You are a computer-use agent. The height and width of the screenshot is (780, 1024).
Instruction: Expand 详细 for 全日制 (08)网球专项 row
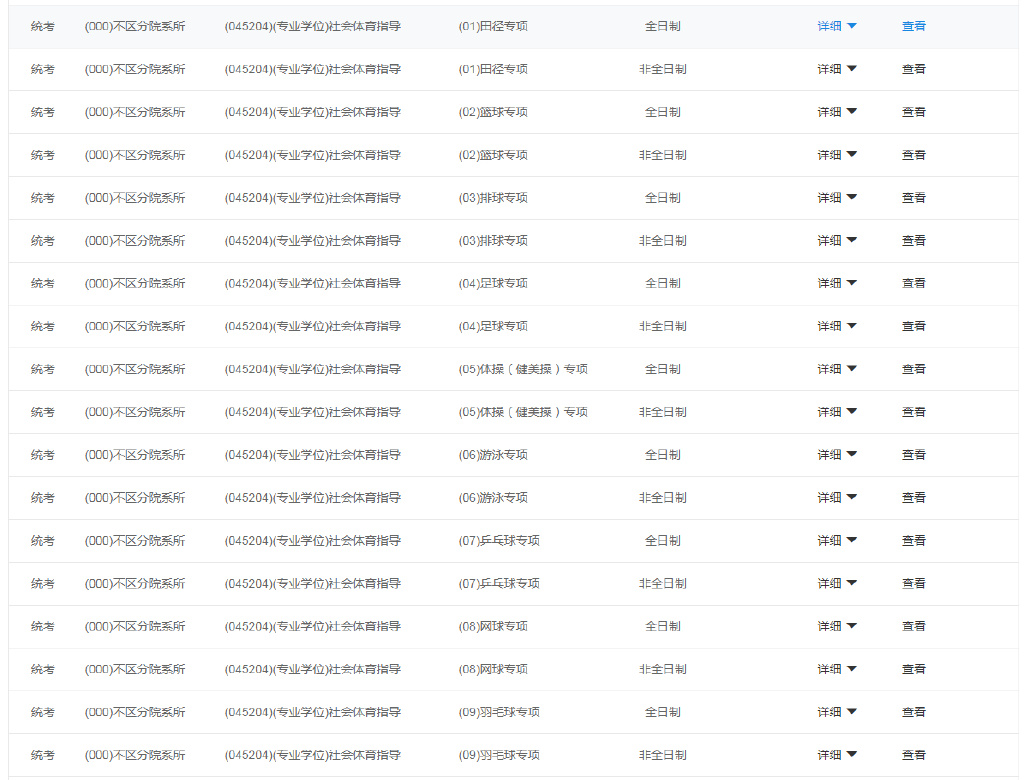837,626
